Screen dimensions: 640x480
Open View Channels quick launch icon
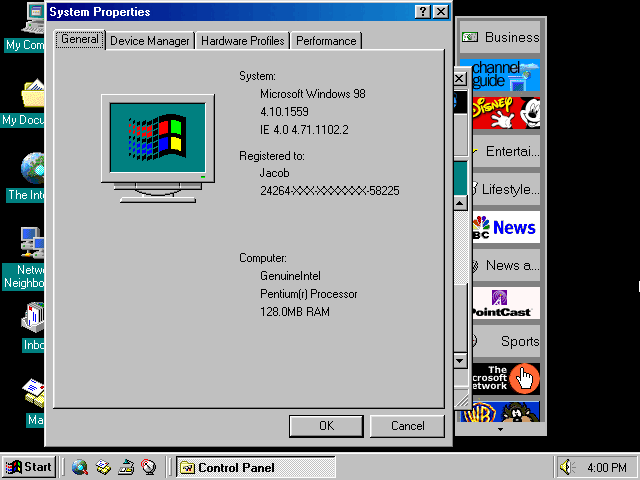[x=149, y=467]
